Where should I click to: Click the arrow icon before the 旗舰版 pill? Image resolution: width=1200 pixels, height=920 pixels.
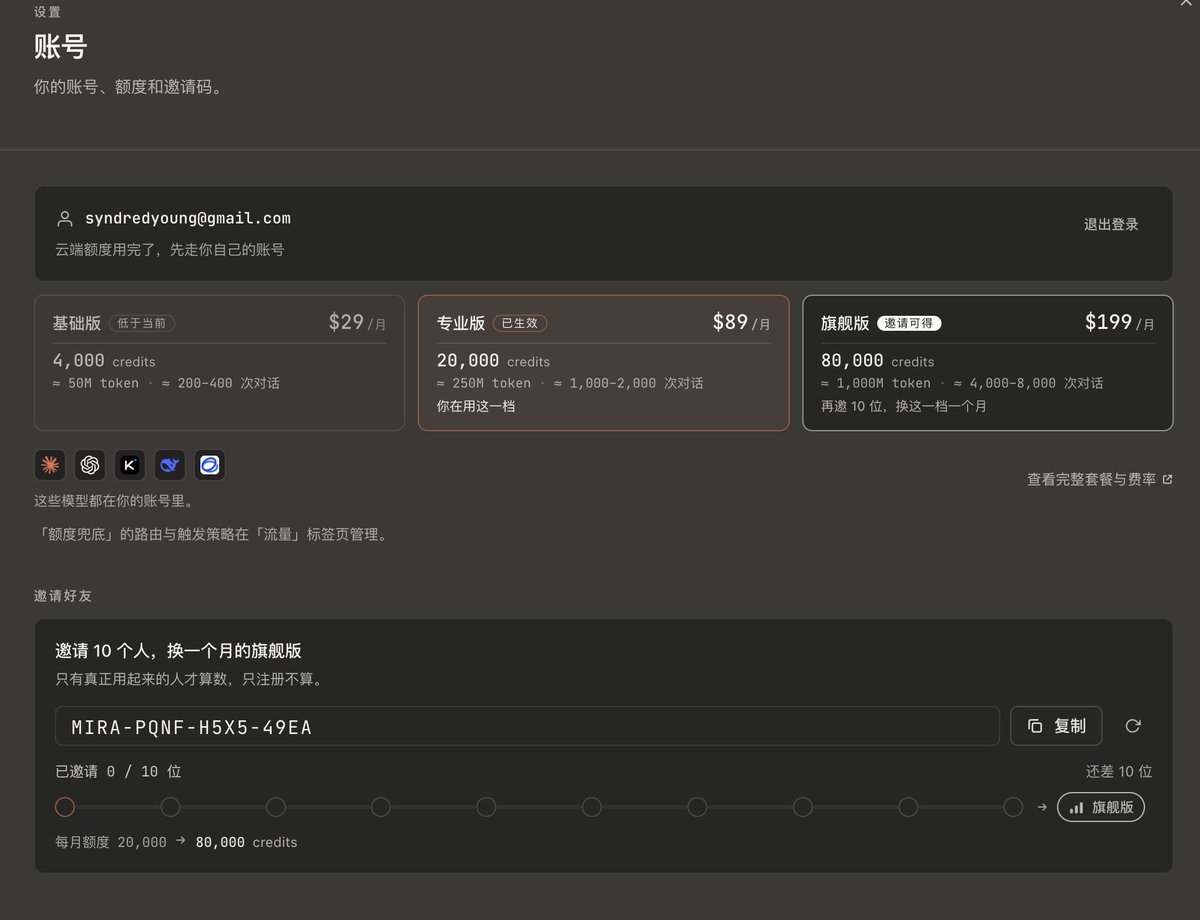coord(1042,807)
